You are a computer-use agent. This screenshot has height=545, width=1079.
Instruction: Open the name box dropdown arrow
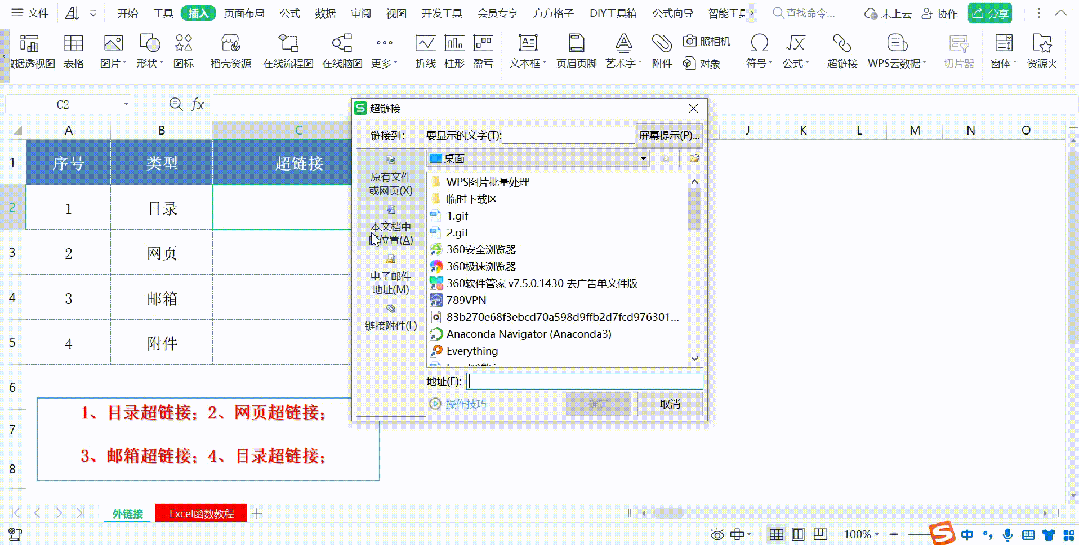tap(126, 105)
